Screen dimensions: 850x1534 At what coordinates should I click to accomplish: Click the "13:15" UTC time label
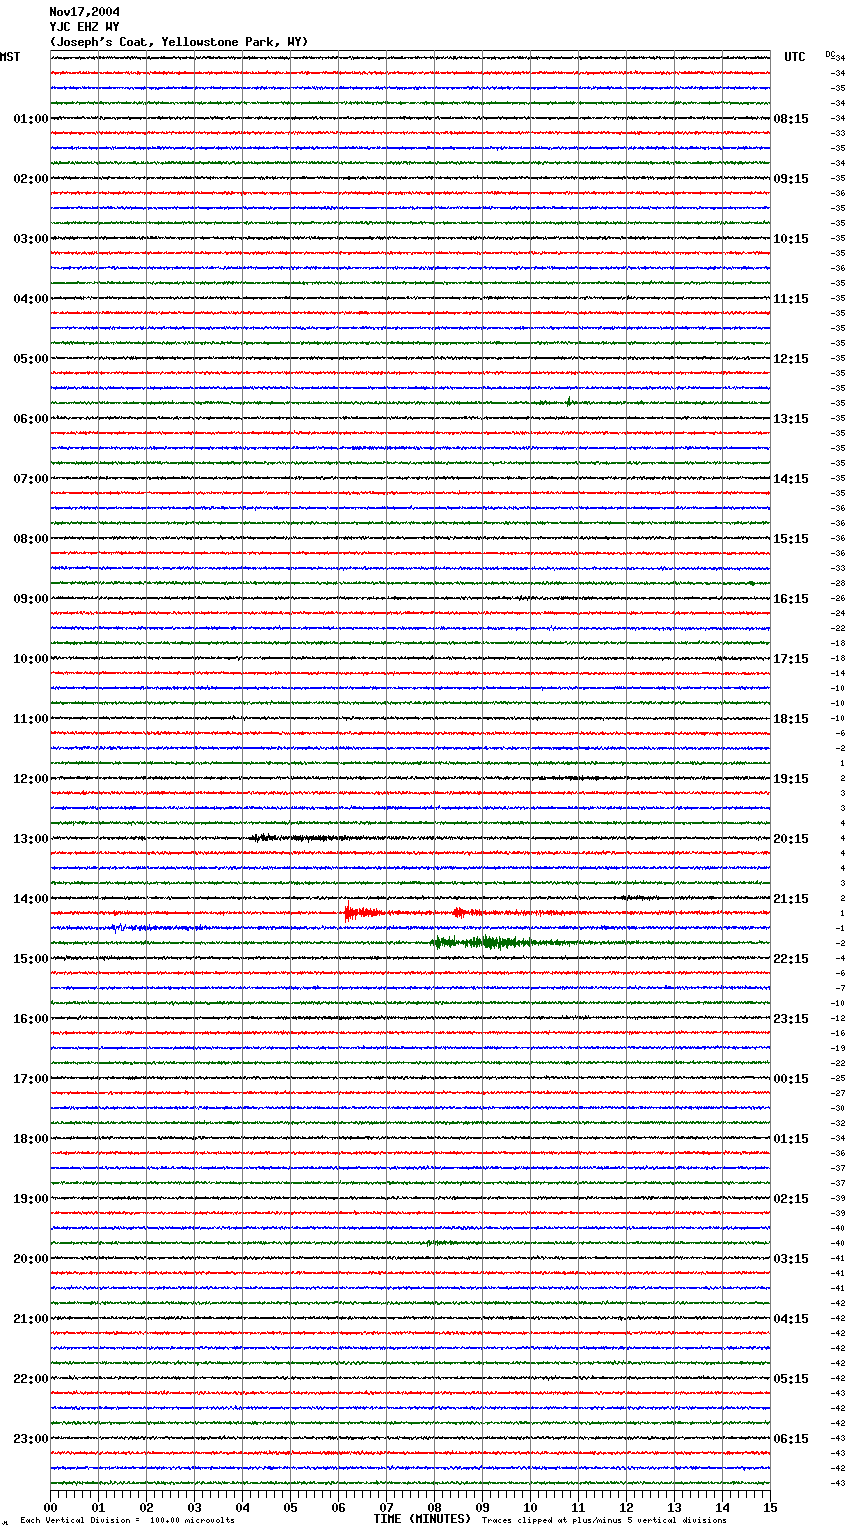tap(791, 419)
